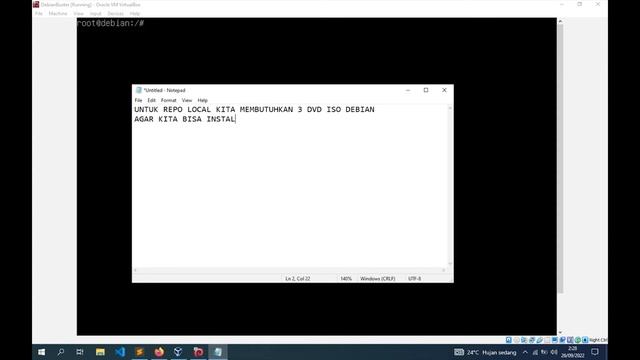
Task: Open VirtualBox Machine menu
Action: tap(58, 13)
